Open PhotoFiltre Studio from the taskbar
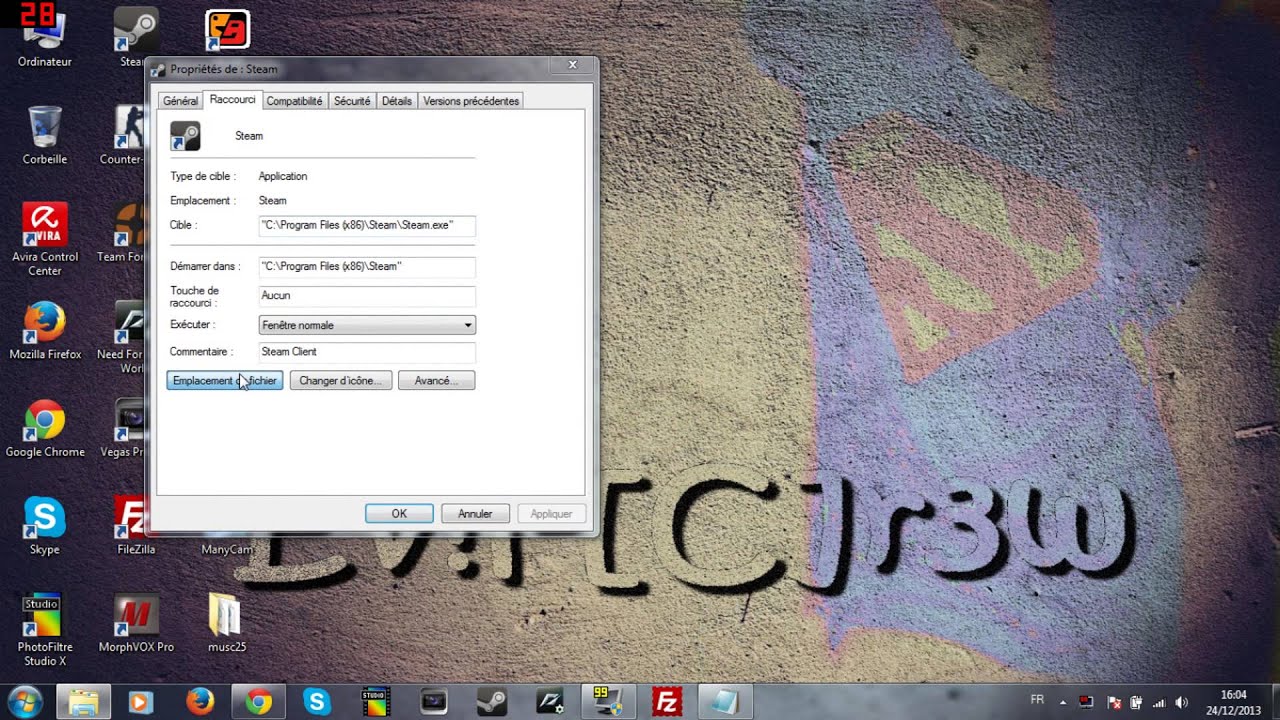This screenshot has width=1280, height=720. [374, 702]
